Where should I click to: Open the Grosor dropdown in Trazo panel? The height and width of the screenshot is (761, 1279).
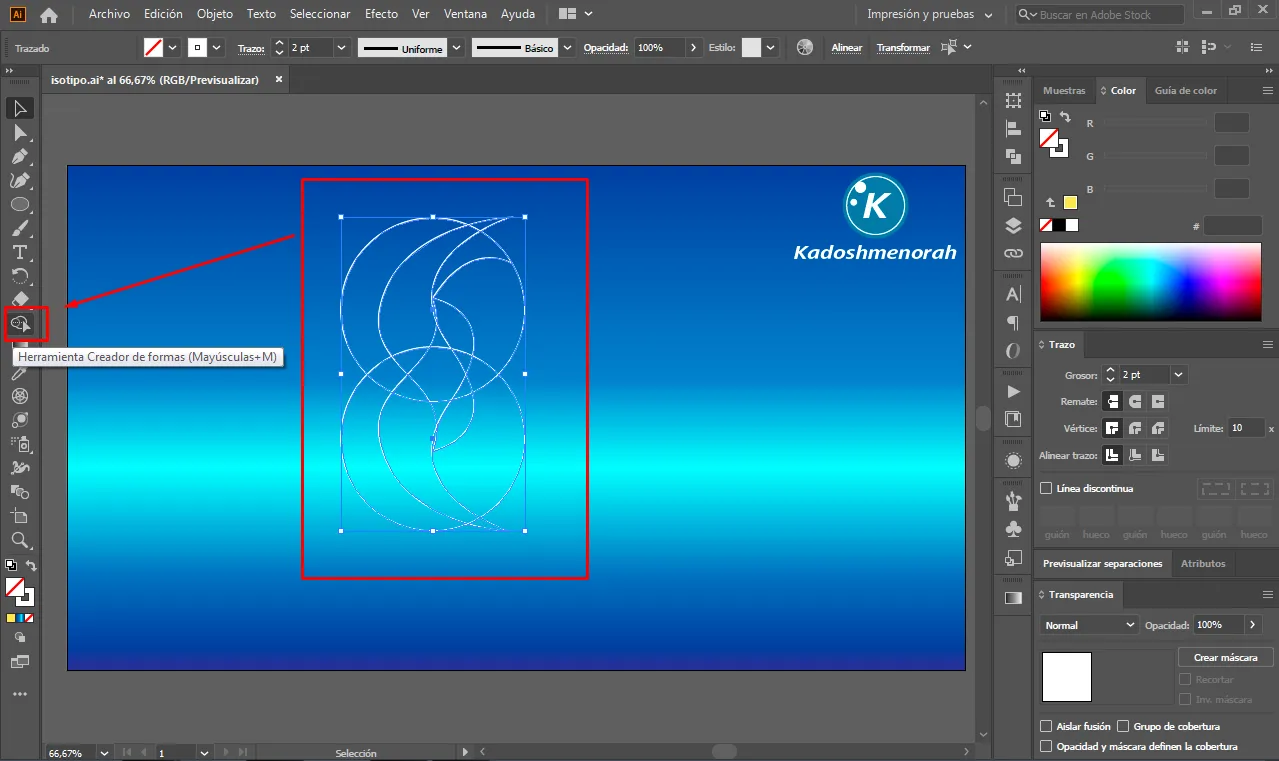click(x=1178, y=374)
